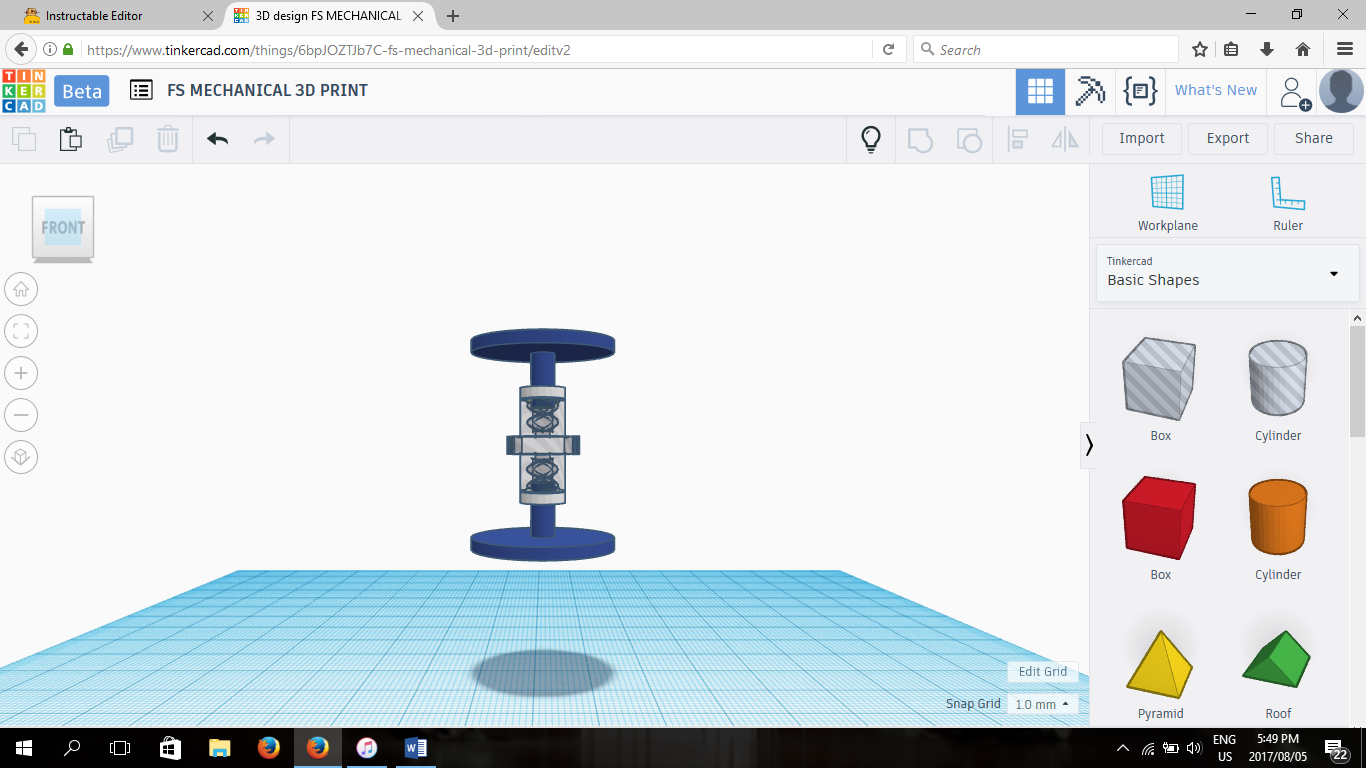Click the Group shapes icon
The width and height of the screenshot is (1366, 768).
pos(920,139)
